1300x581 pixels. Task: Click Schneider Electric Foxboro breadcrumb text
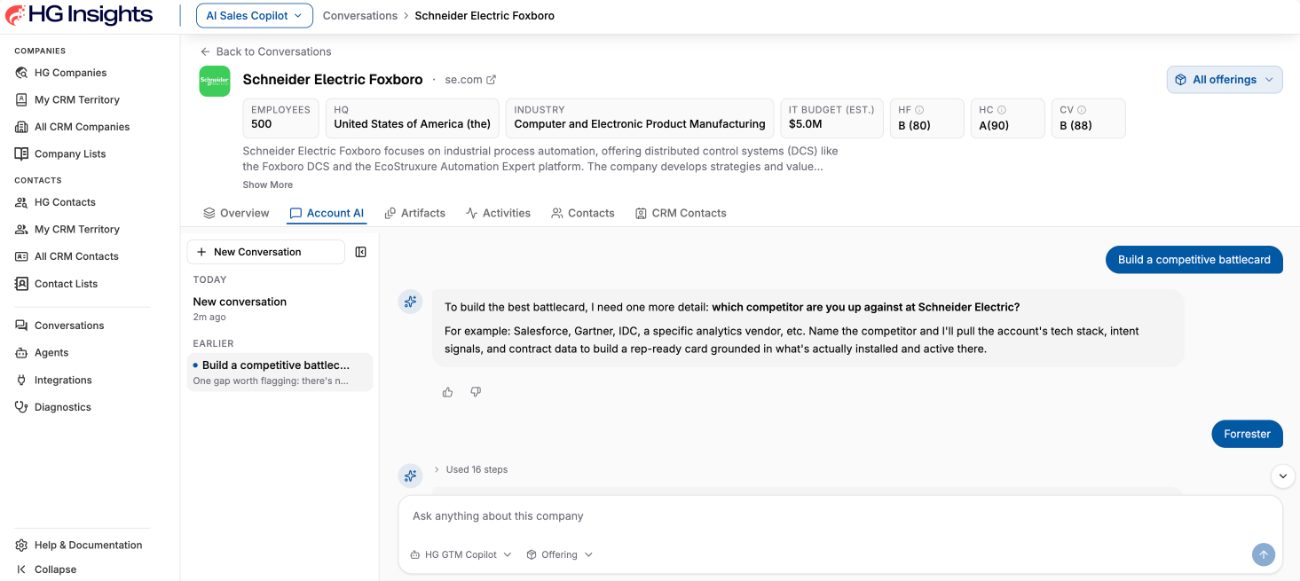coord(485,16)
